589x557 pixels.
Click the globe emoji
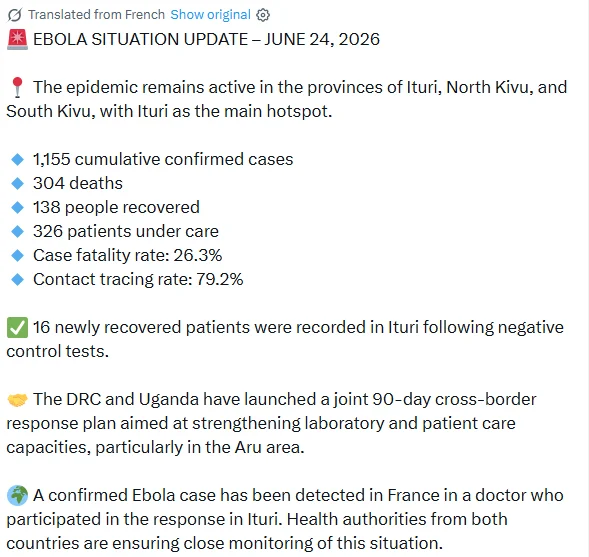pyautogui.click(x=17, y=495)
